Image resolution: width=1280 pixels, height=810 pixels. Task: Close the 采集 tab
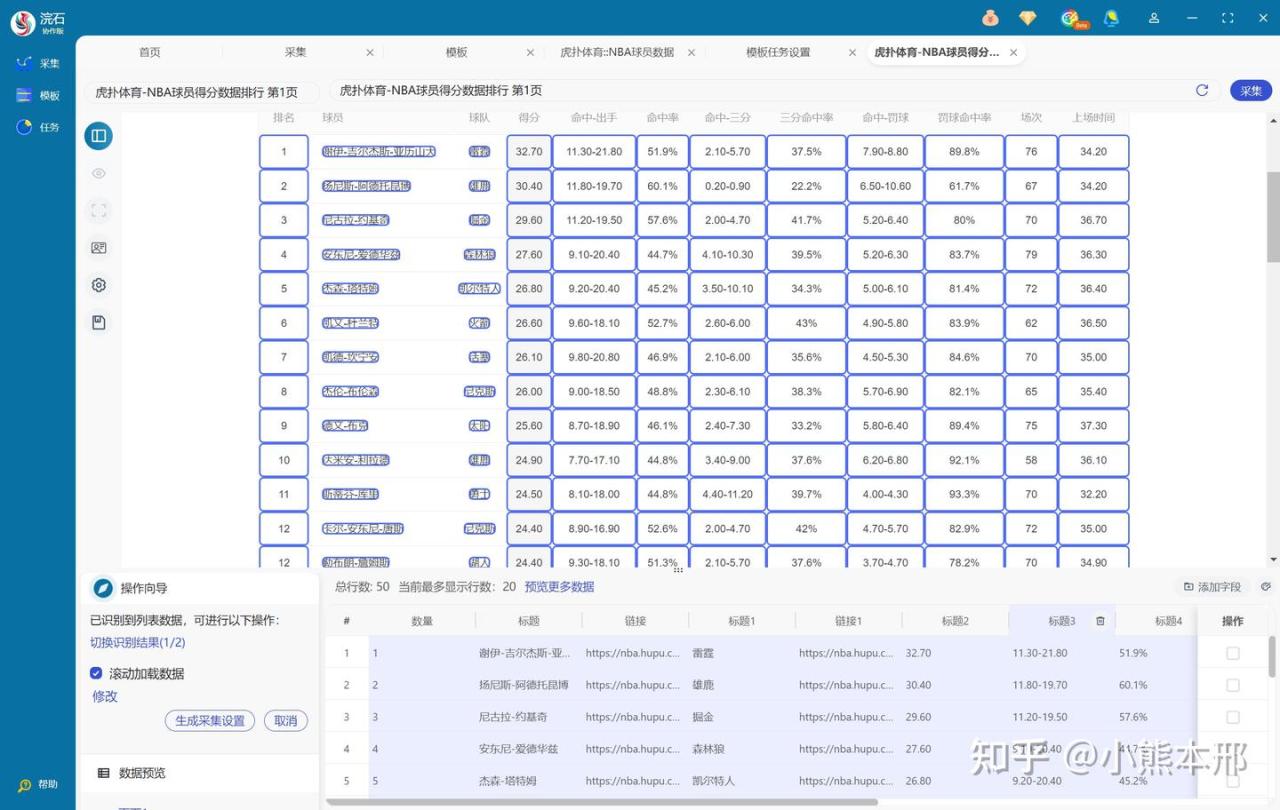[x=370, y=52]
